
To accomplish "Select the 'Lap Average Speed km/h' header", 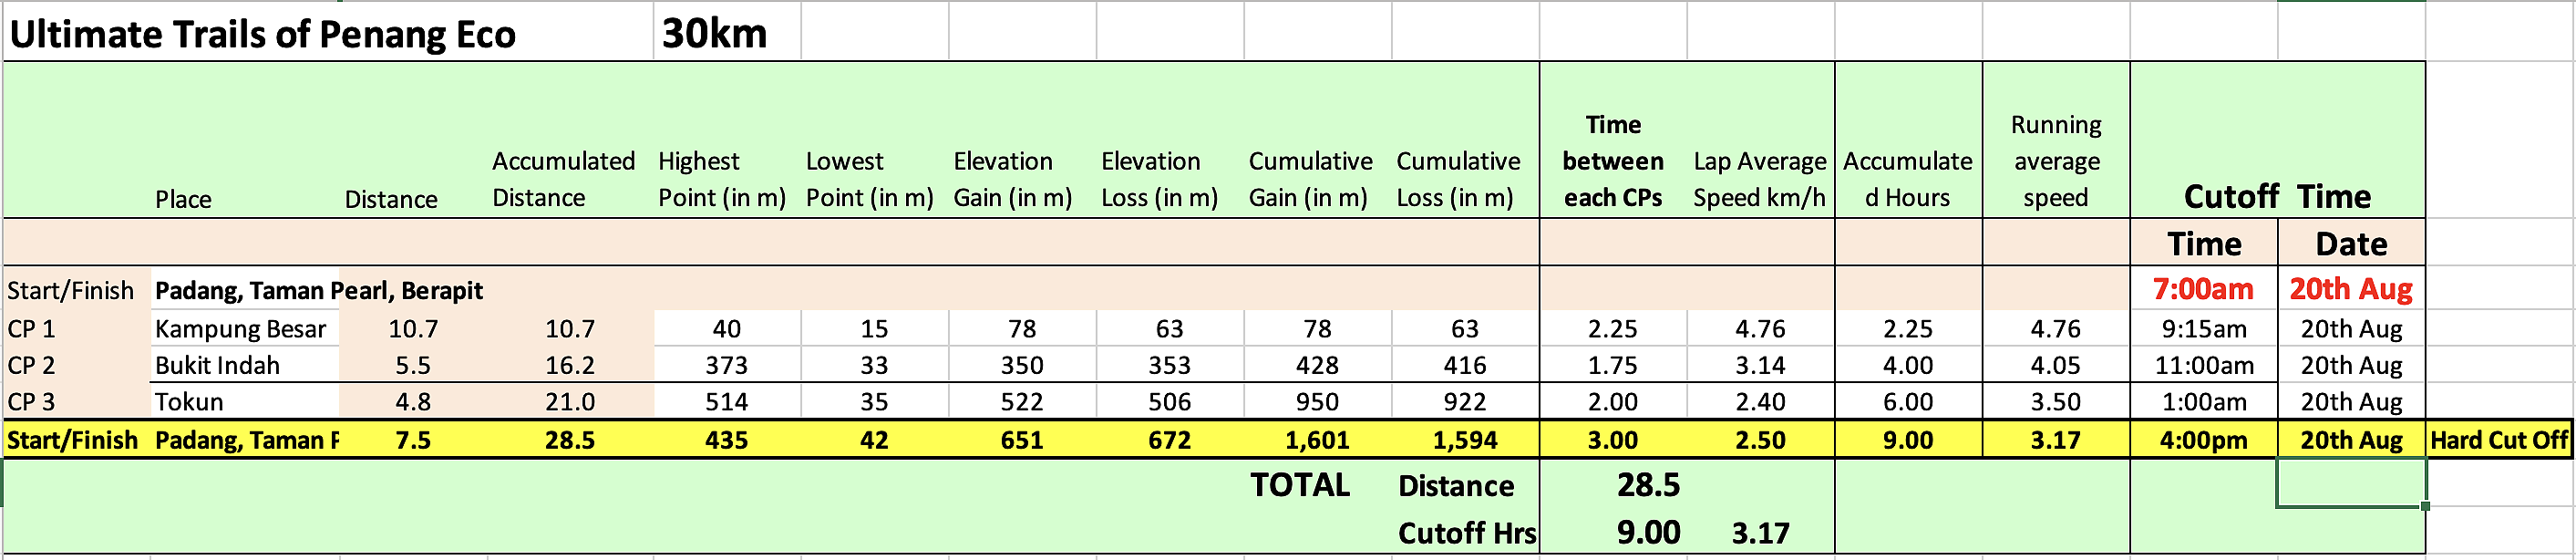I will pyautogui.click(x=1759, y=179).
